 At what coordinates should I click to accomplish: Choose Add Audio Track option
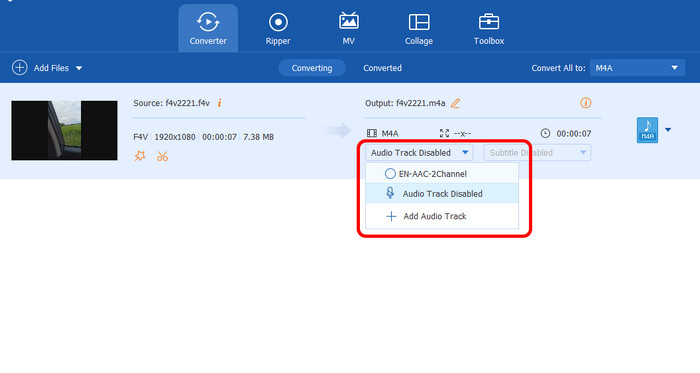442,216
